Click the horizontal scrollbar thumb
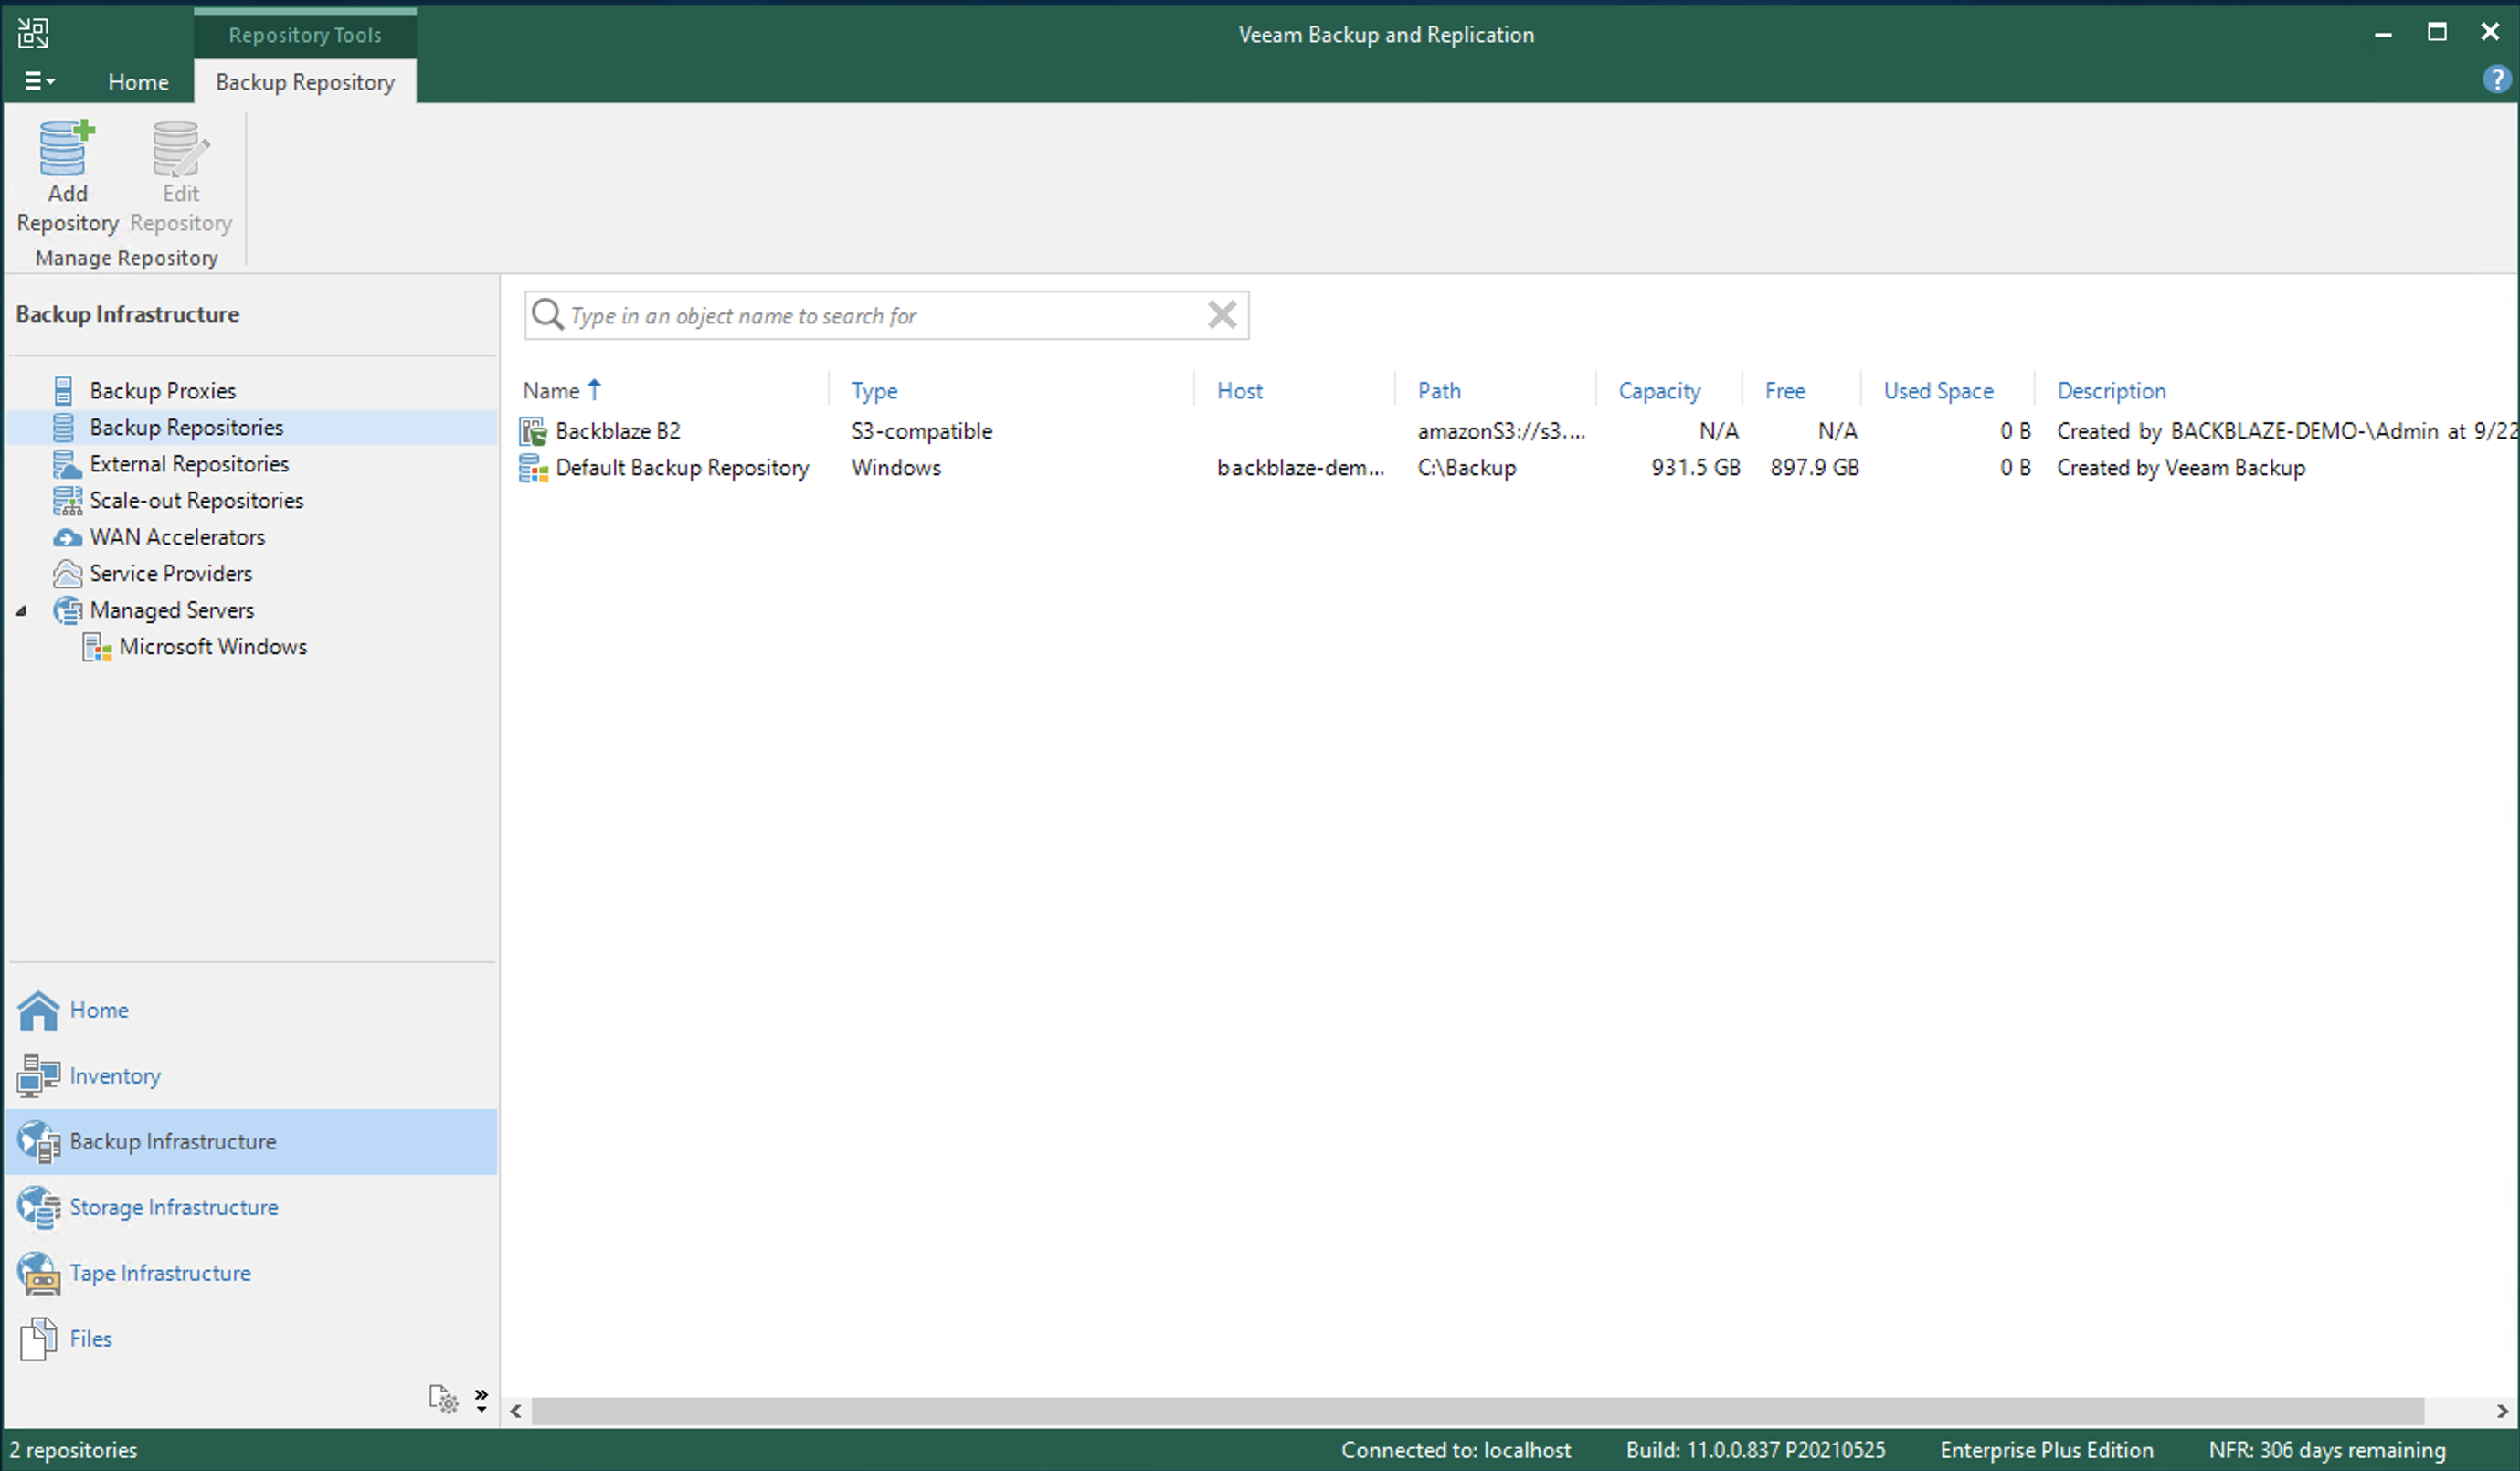Screen dimensions: 2520x1471 pyautogui.click(x=1477, y=1411)
